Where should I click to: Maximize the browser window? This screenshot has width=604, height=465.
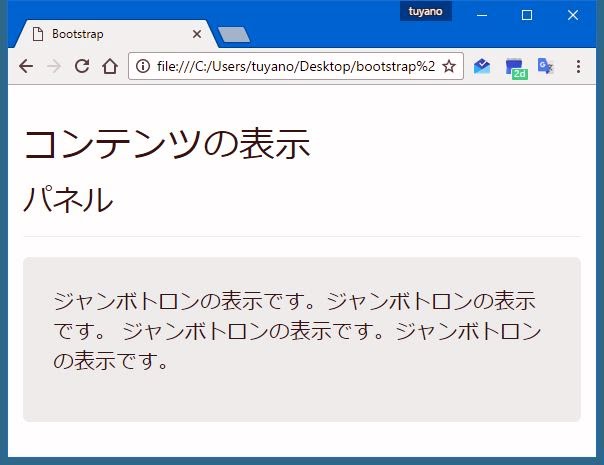[x=527, y=14]
